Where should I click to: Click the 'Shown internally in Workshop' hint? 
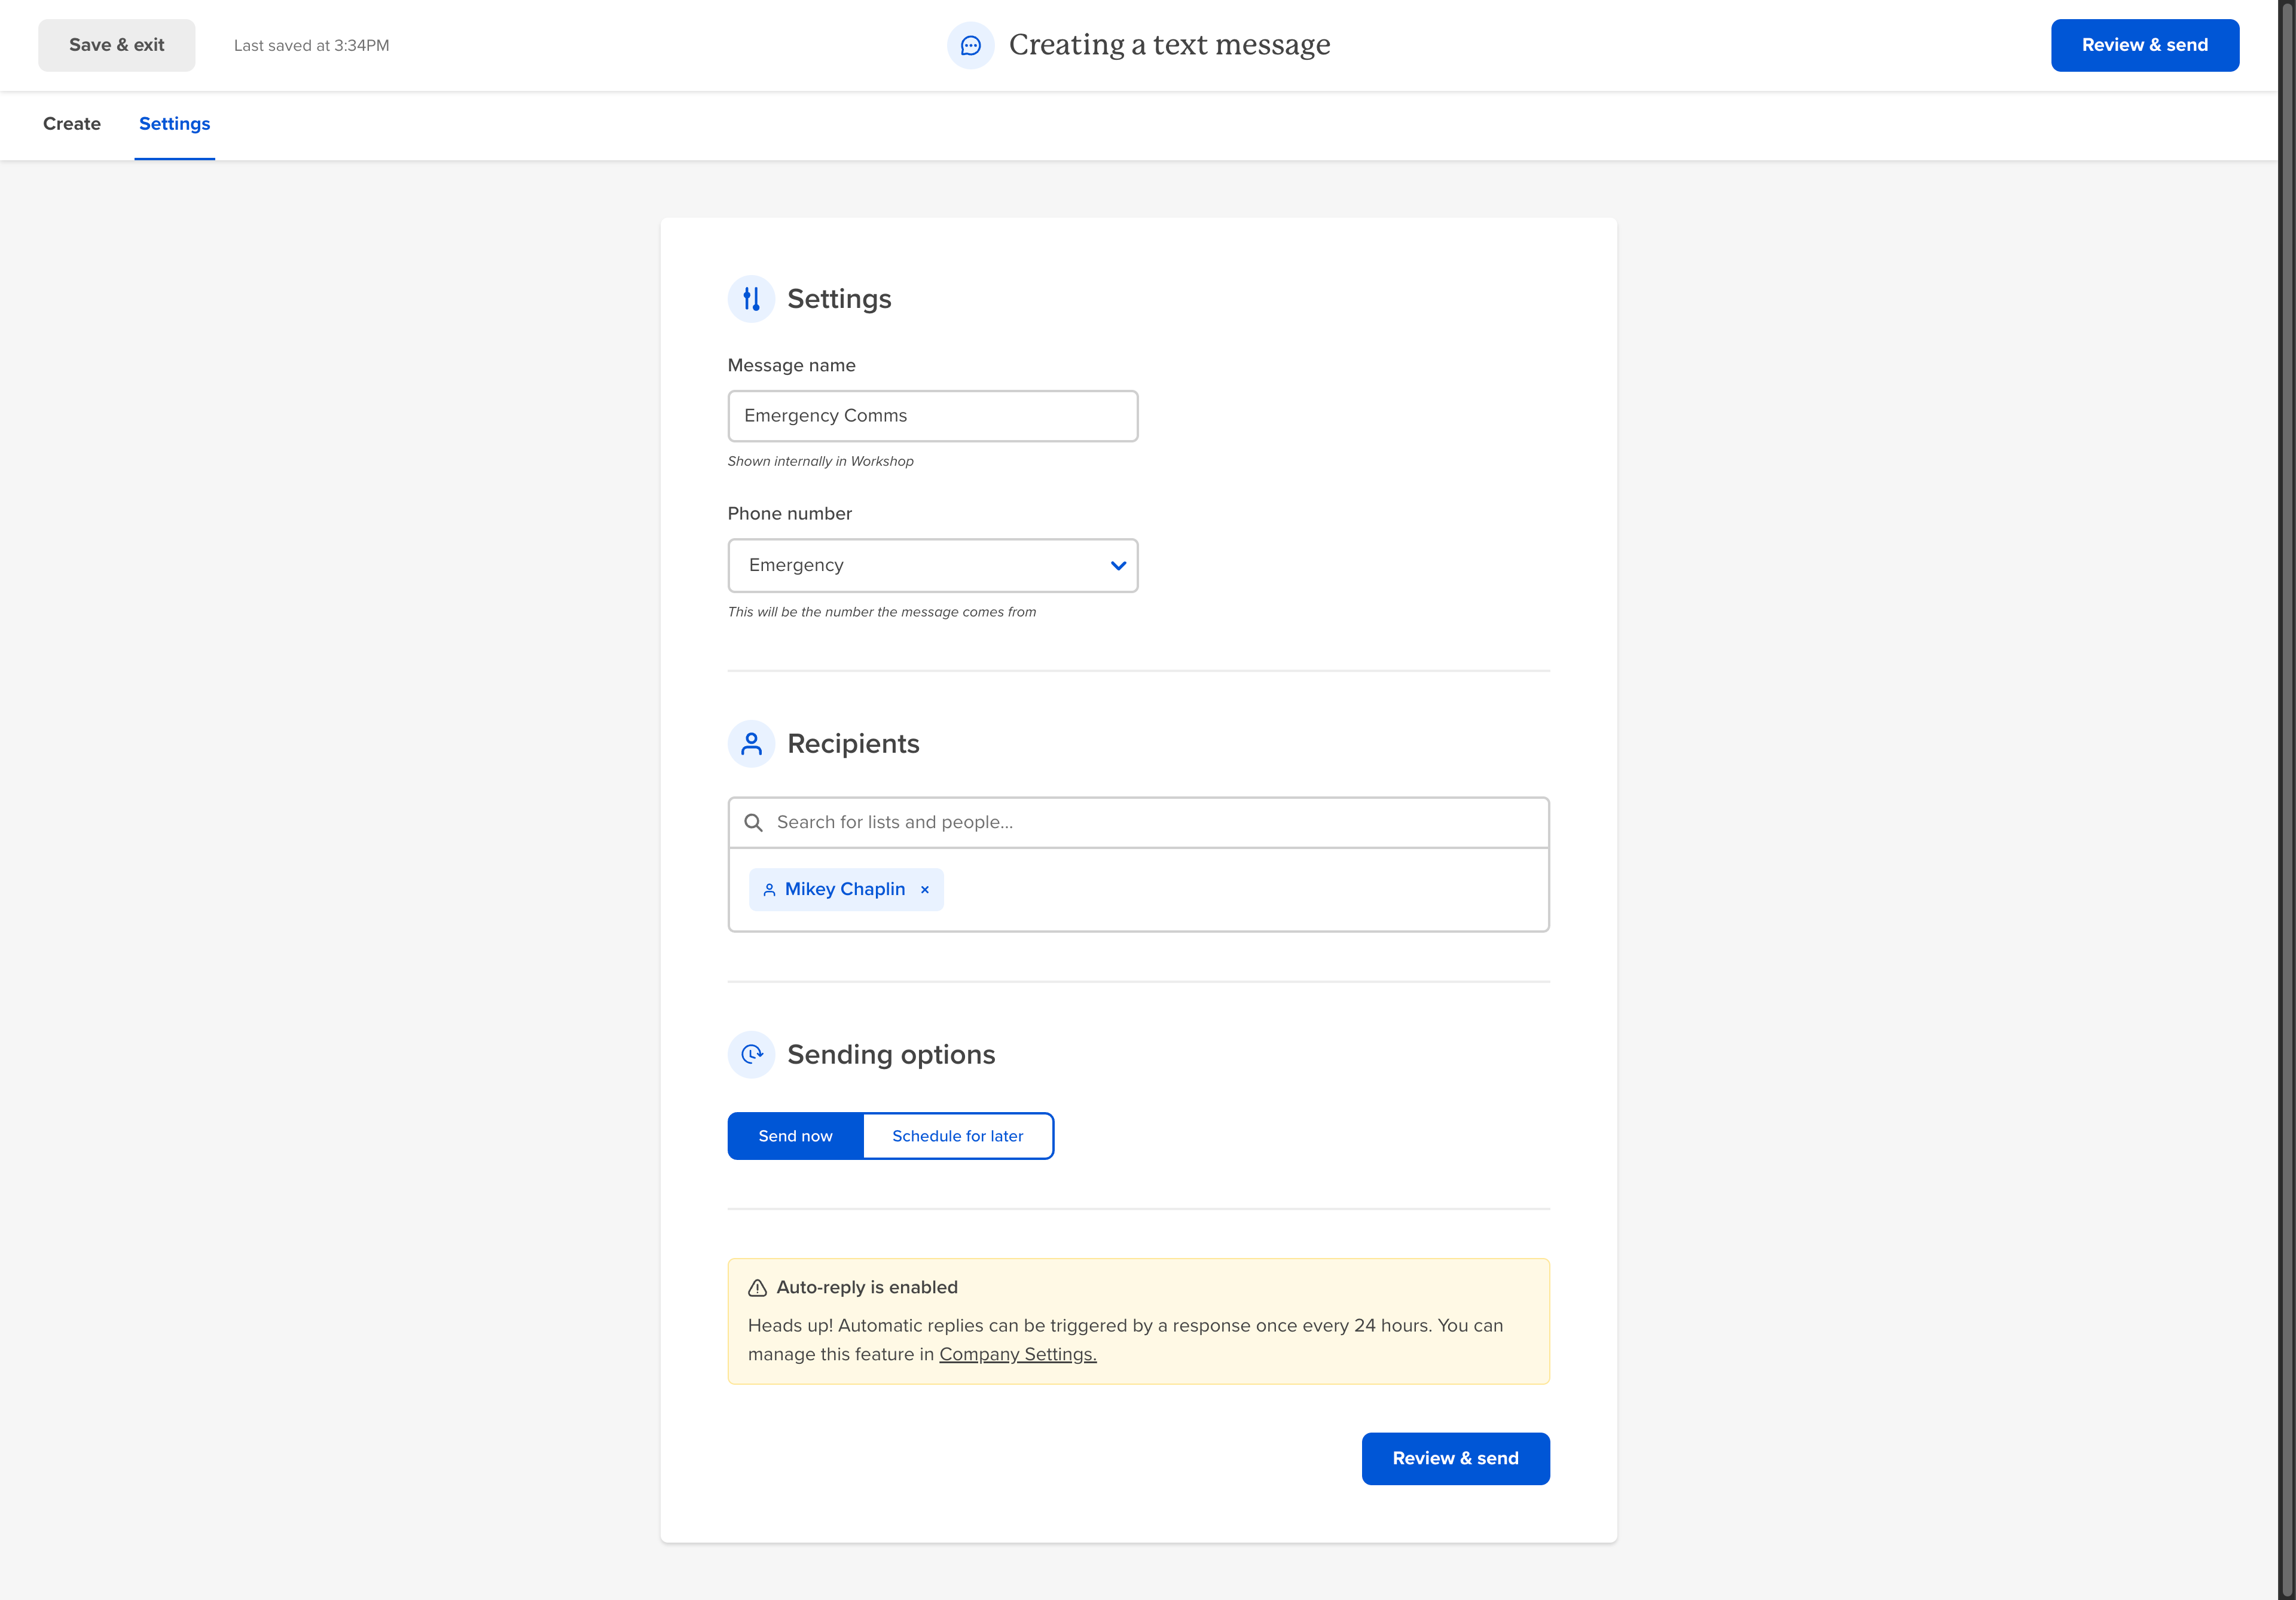click(820, 461)
